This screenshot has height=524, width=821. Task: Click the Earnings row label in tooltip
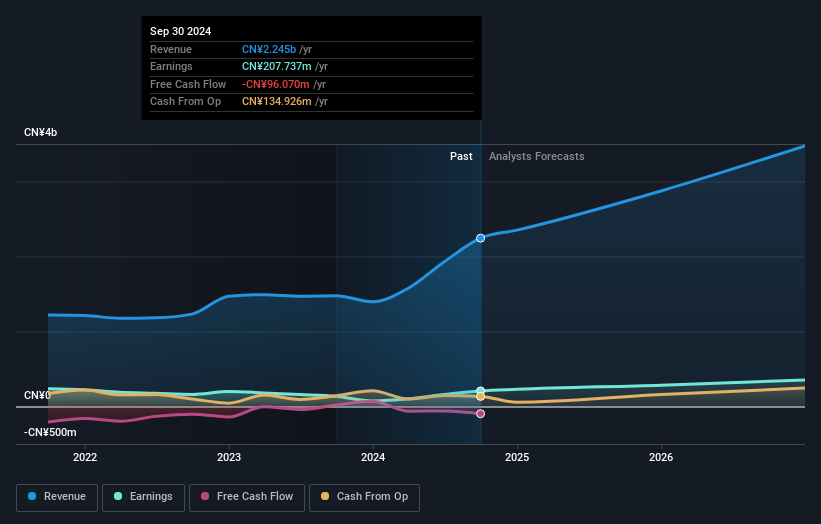point(171,66)
